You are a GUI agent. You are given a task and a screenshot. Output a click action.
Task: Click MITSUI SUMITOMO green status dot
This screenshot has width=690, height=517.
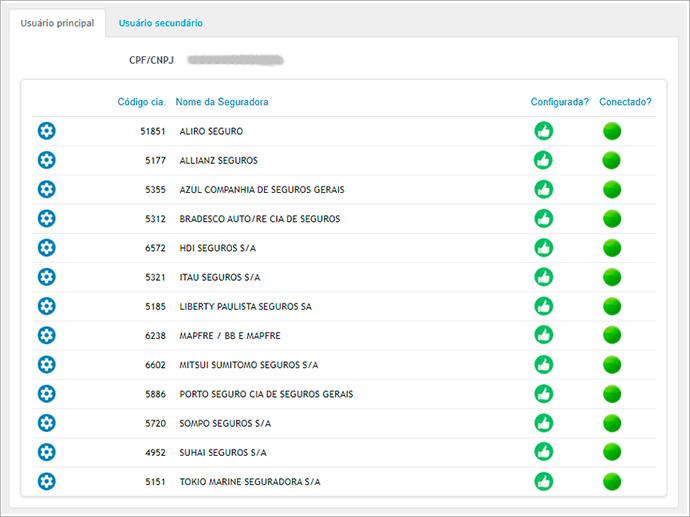[x=612, y=364]
